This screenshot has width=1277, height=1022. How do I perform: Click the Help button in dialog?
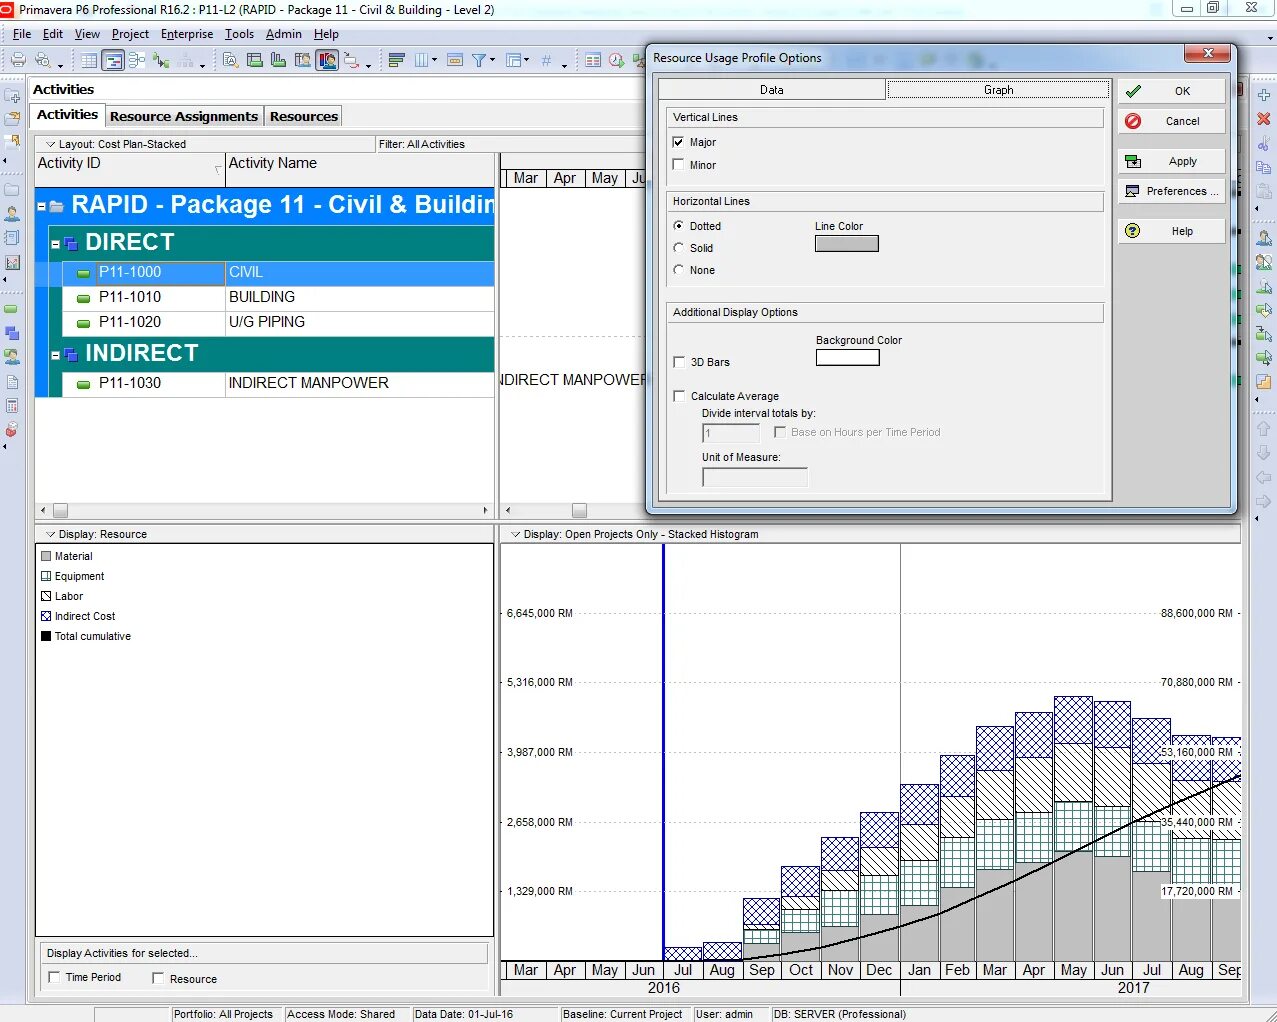tap(1171, 231)
